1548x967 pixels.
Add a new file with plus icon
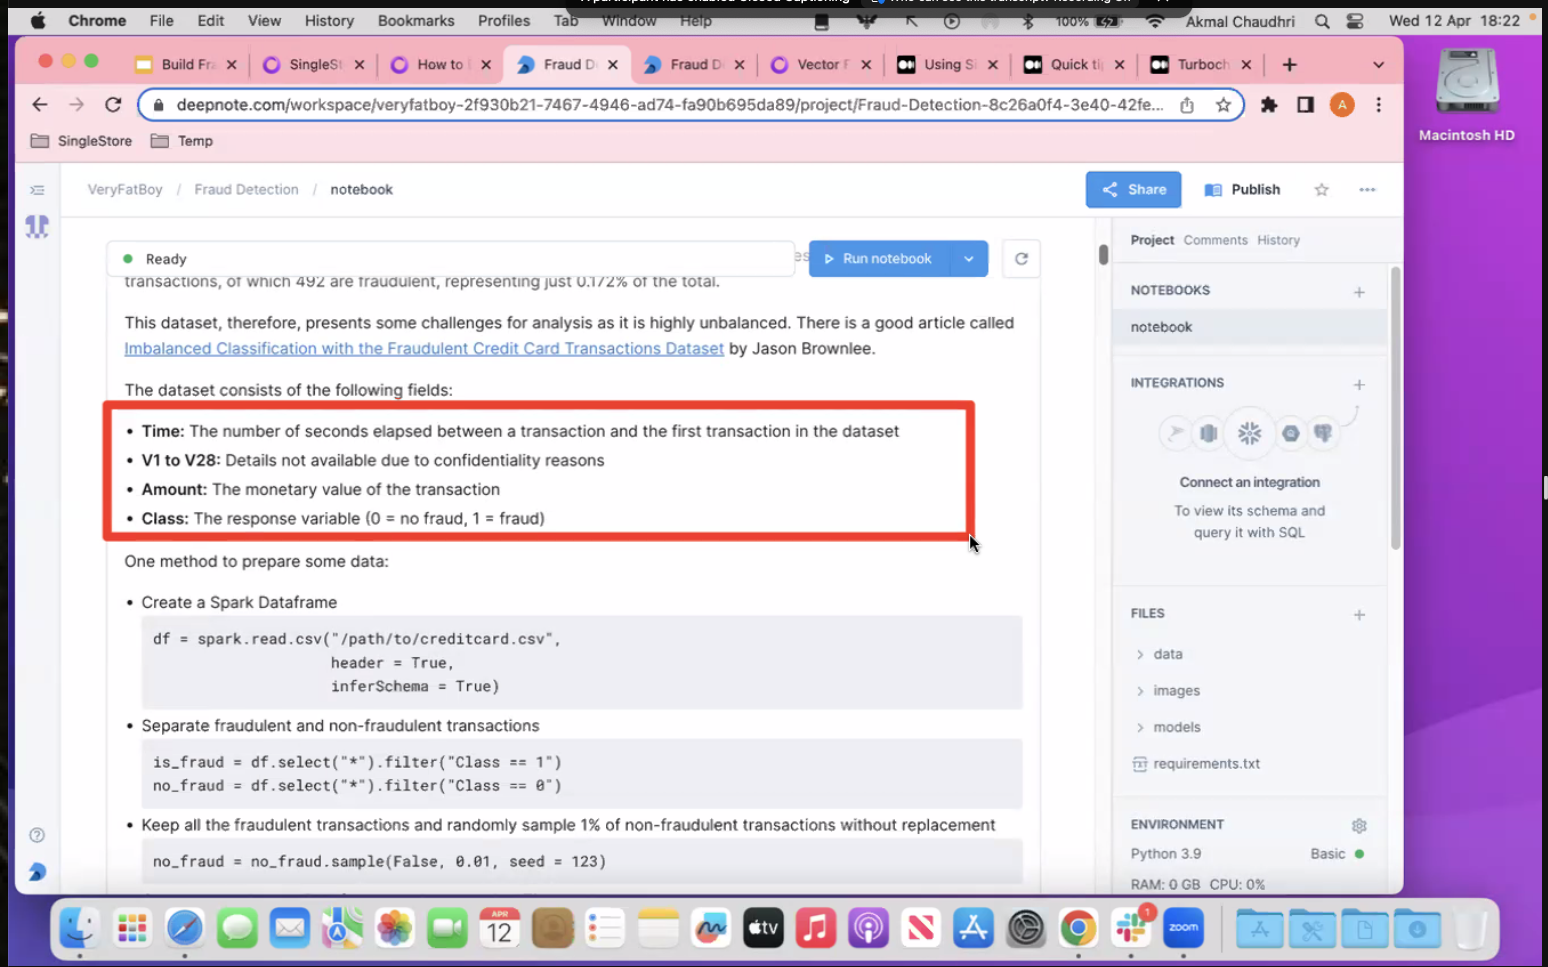tap(1359, 615)
